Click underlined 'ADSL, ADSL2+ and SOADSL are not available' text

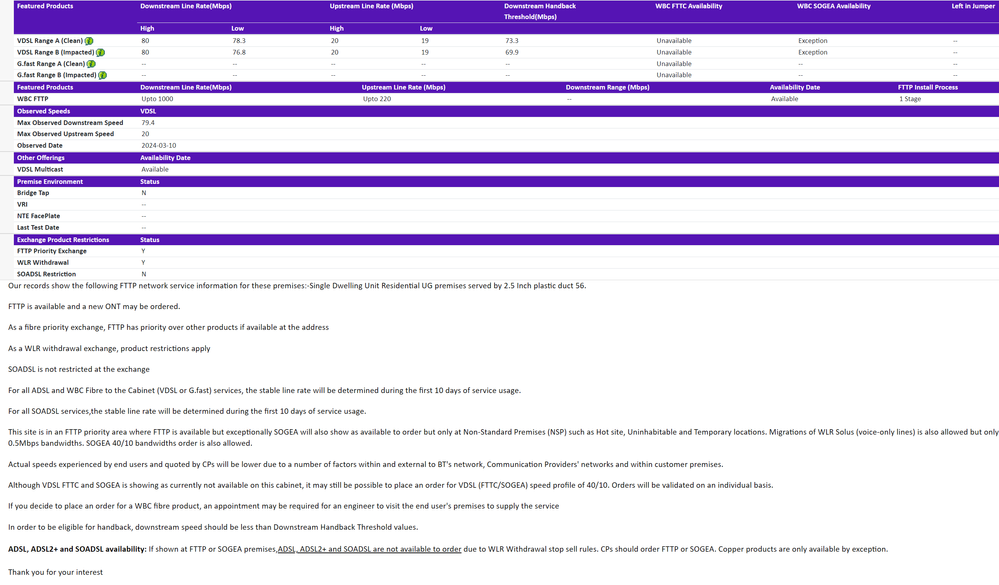pos(369,549)
